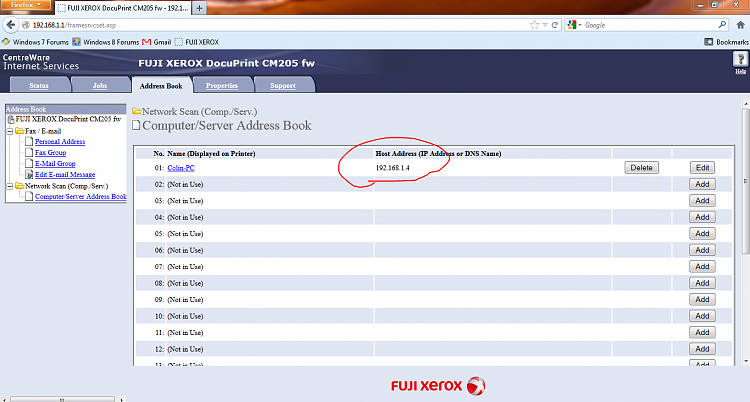750x402 pixels.
Task: Click Add for entry 07
Action: coord(702,267)
